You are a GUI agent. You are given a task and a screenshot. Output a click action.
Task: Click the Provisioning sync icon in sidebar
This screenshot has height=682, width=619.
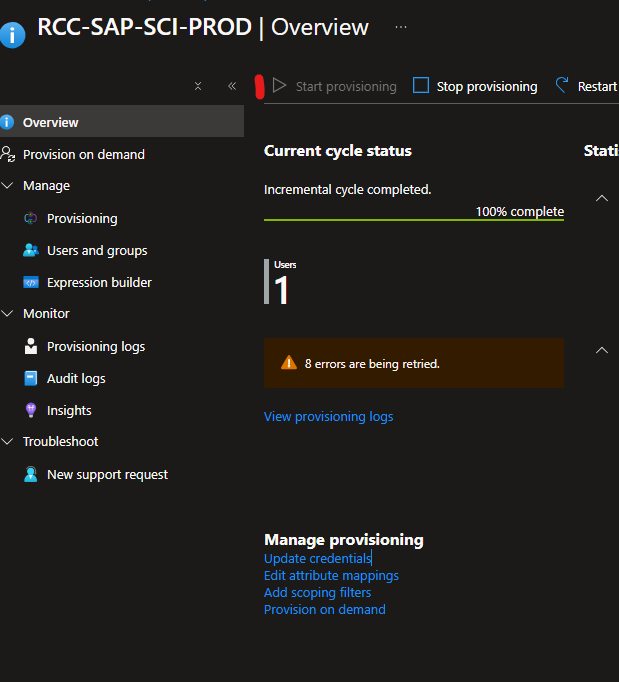click(x=30, y=218)
